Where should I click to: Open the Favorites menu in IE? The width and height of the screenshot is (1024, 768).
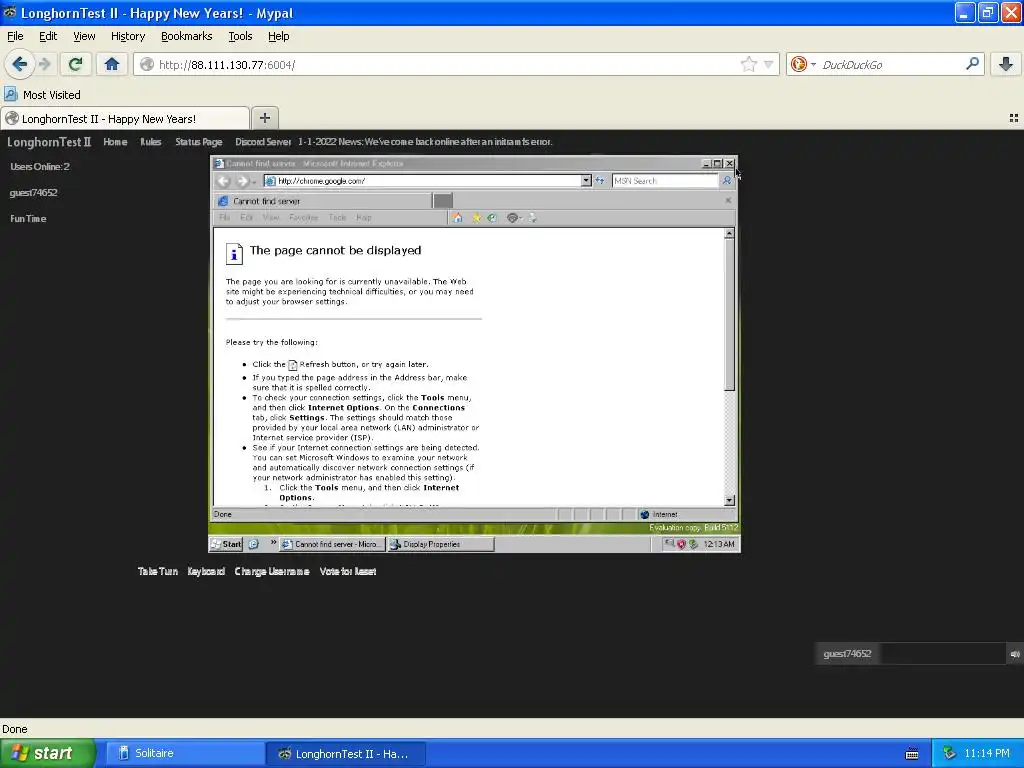point(303,217)
